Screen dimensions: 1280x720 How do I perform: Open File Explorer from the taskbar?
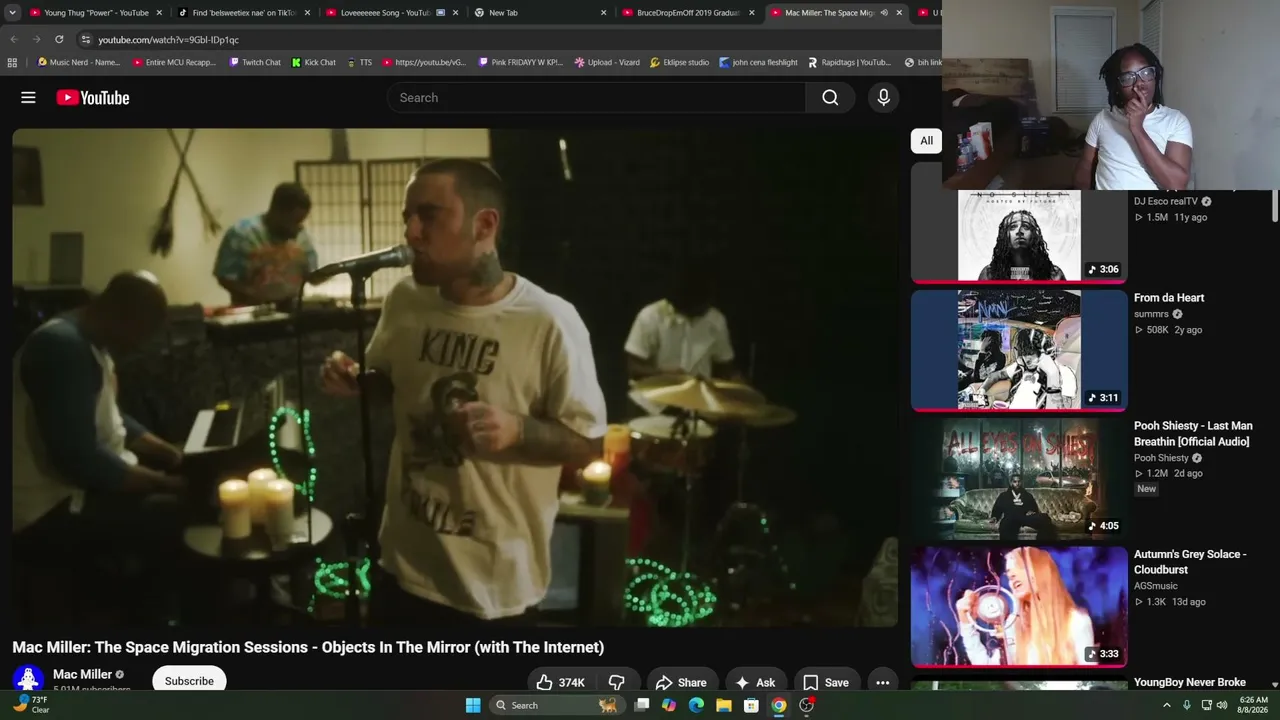pos(723,705)
